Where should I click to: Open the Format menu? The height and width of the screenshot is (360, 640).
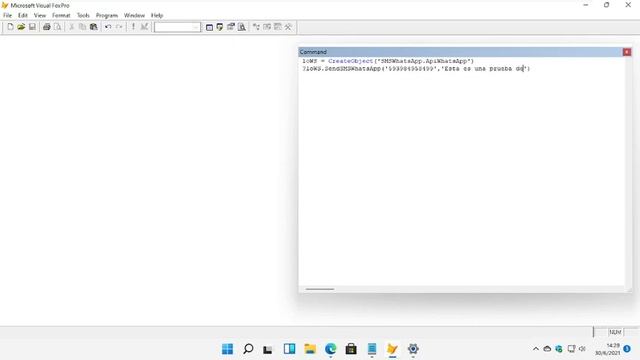61,15
